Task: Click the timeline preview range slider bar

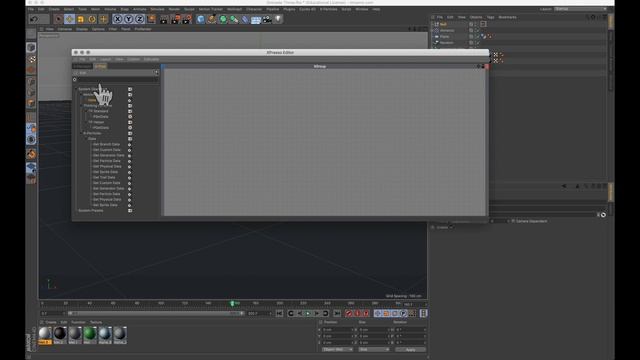Action: coord(156,313)
